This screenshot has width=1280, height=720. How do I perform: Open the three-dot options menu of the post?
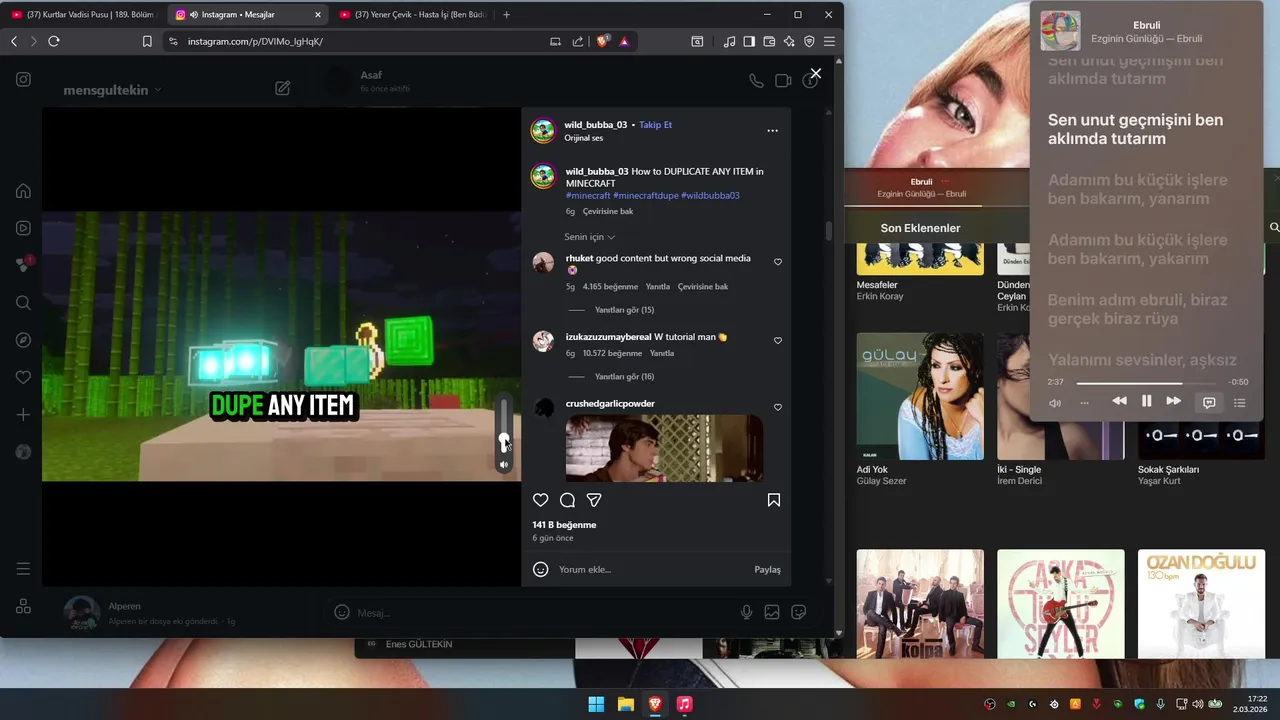772,131
